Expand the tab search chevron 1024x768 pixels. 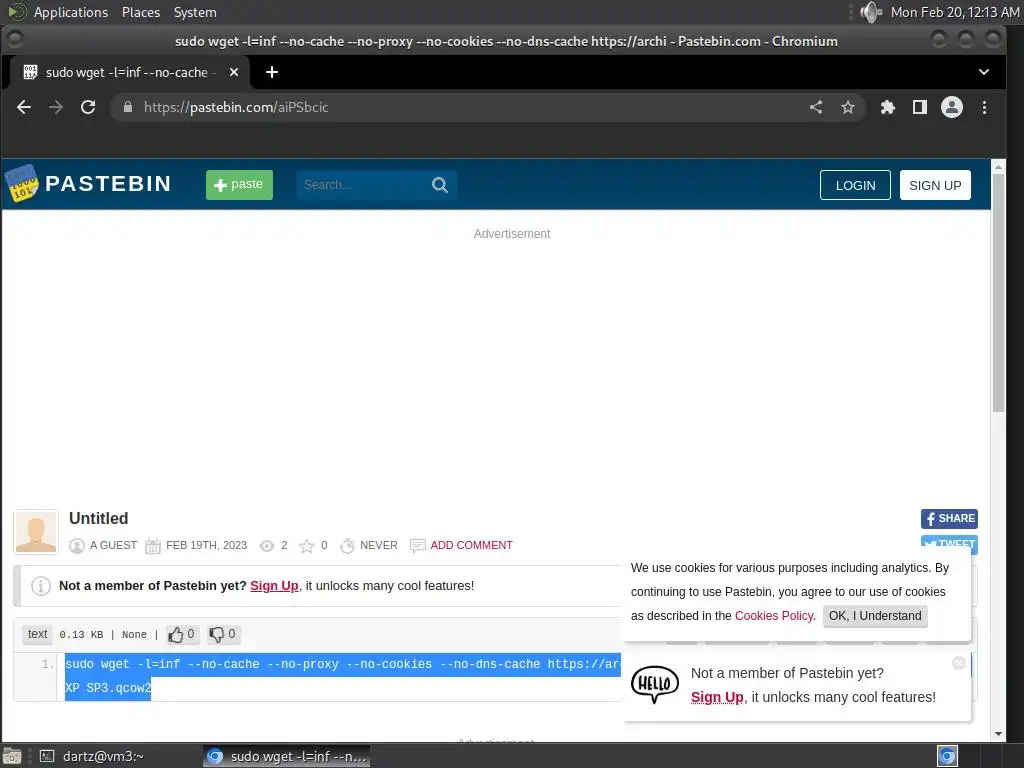tap(984, 72)
